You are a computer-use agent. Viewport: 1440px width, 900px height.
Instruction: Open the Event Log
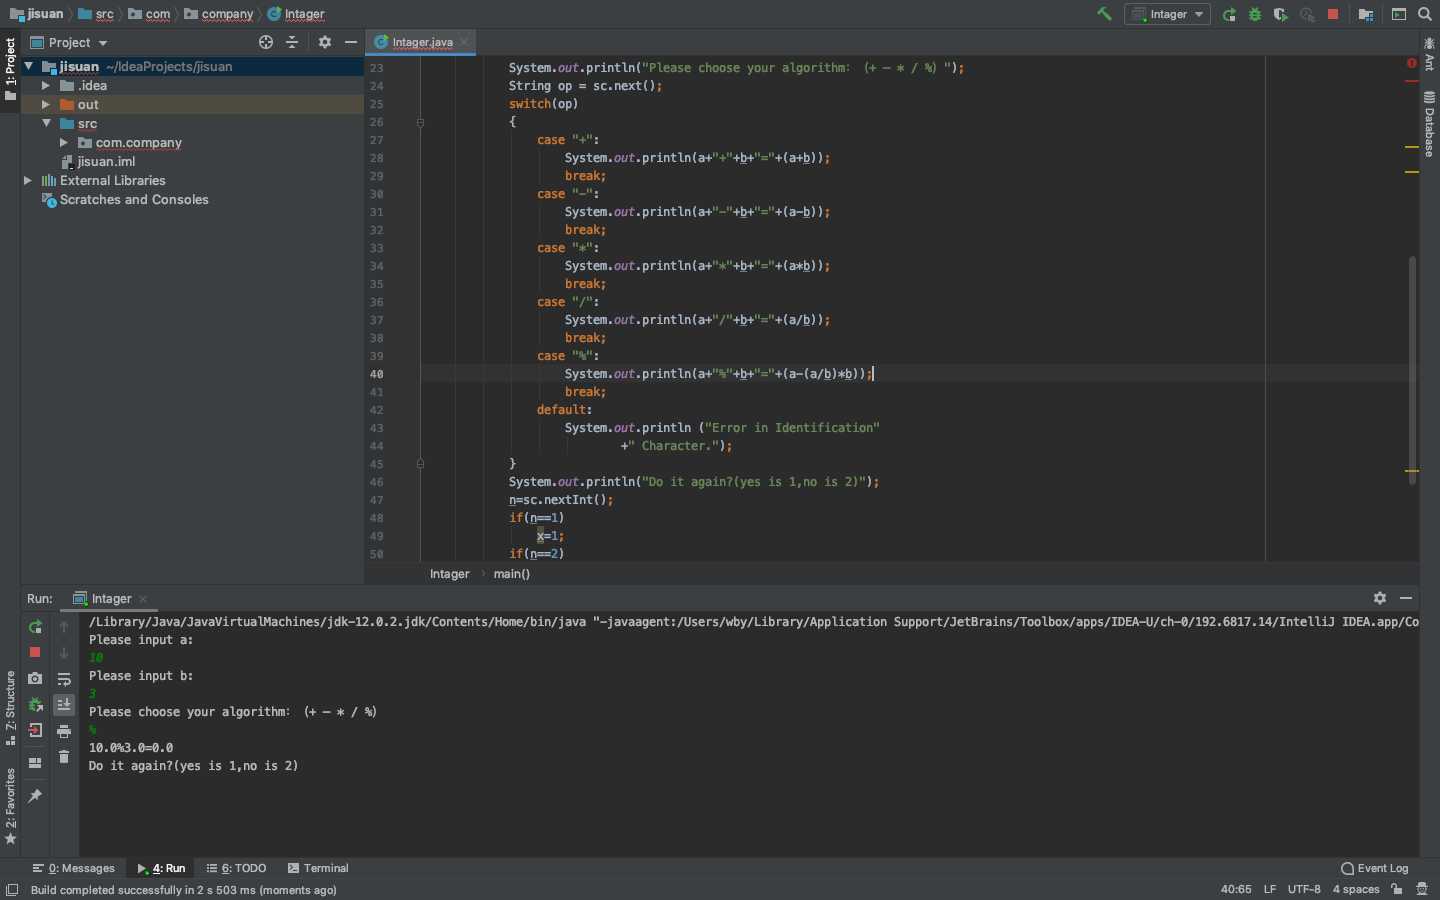1375,868
